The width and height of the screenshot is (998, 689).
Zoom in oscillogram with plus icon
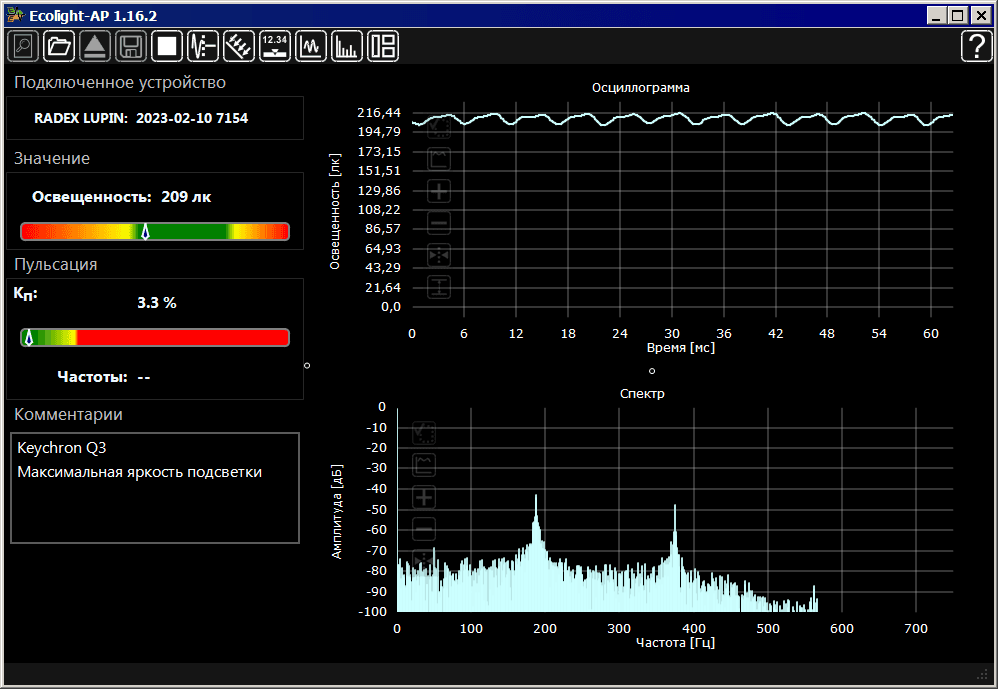(439, 191)
